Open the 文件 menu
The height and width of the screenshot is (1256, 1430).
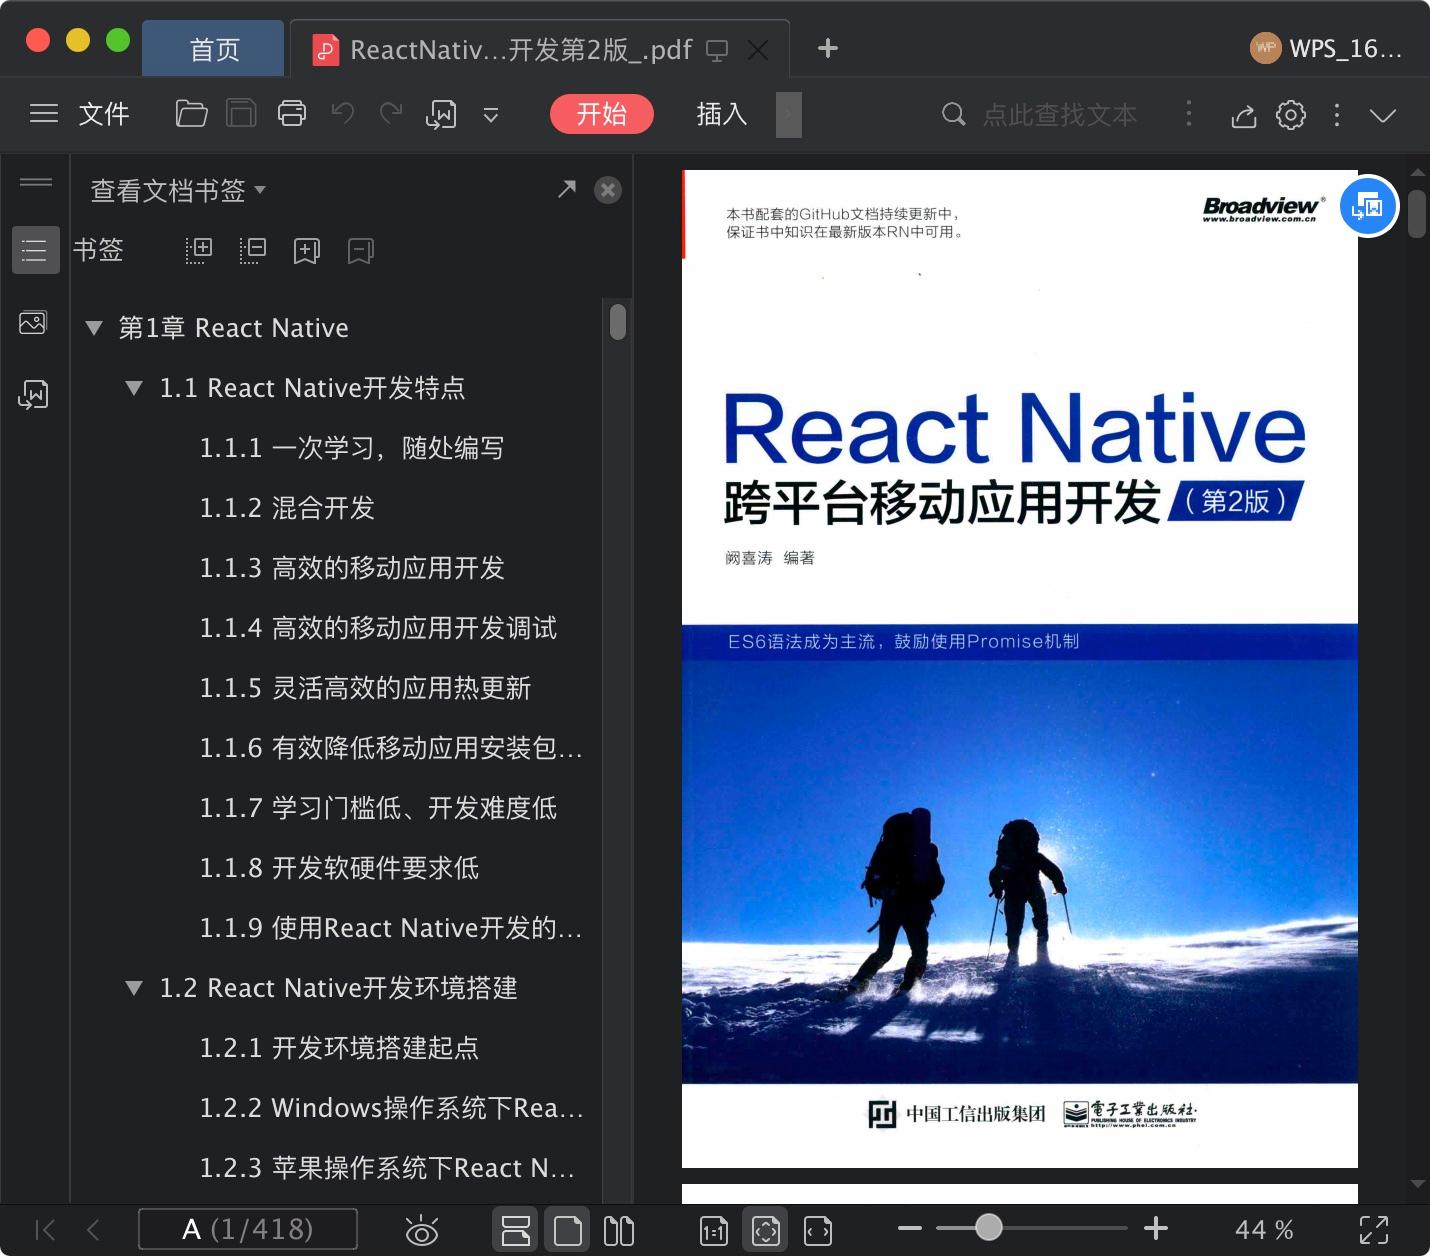(x=104, y=114)
